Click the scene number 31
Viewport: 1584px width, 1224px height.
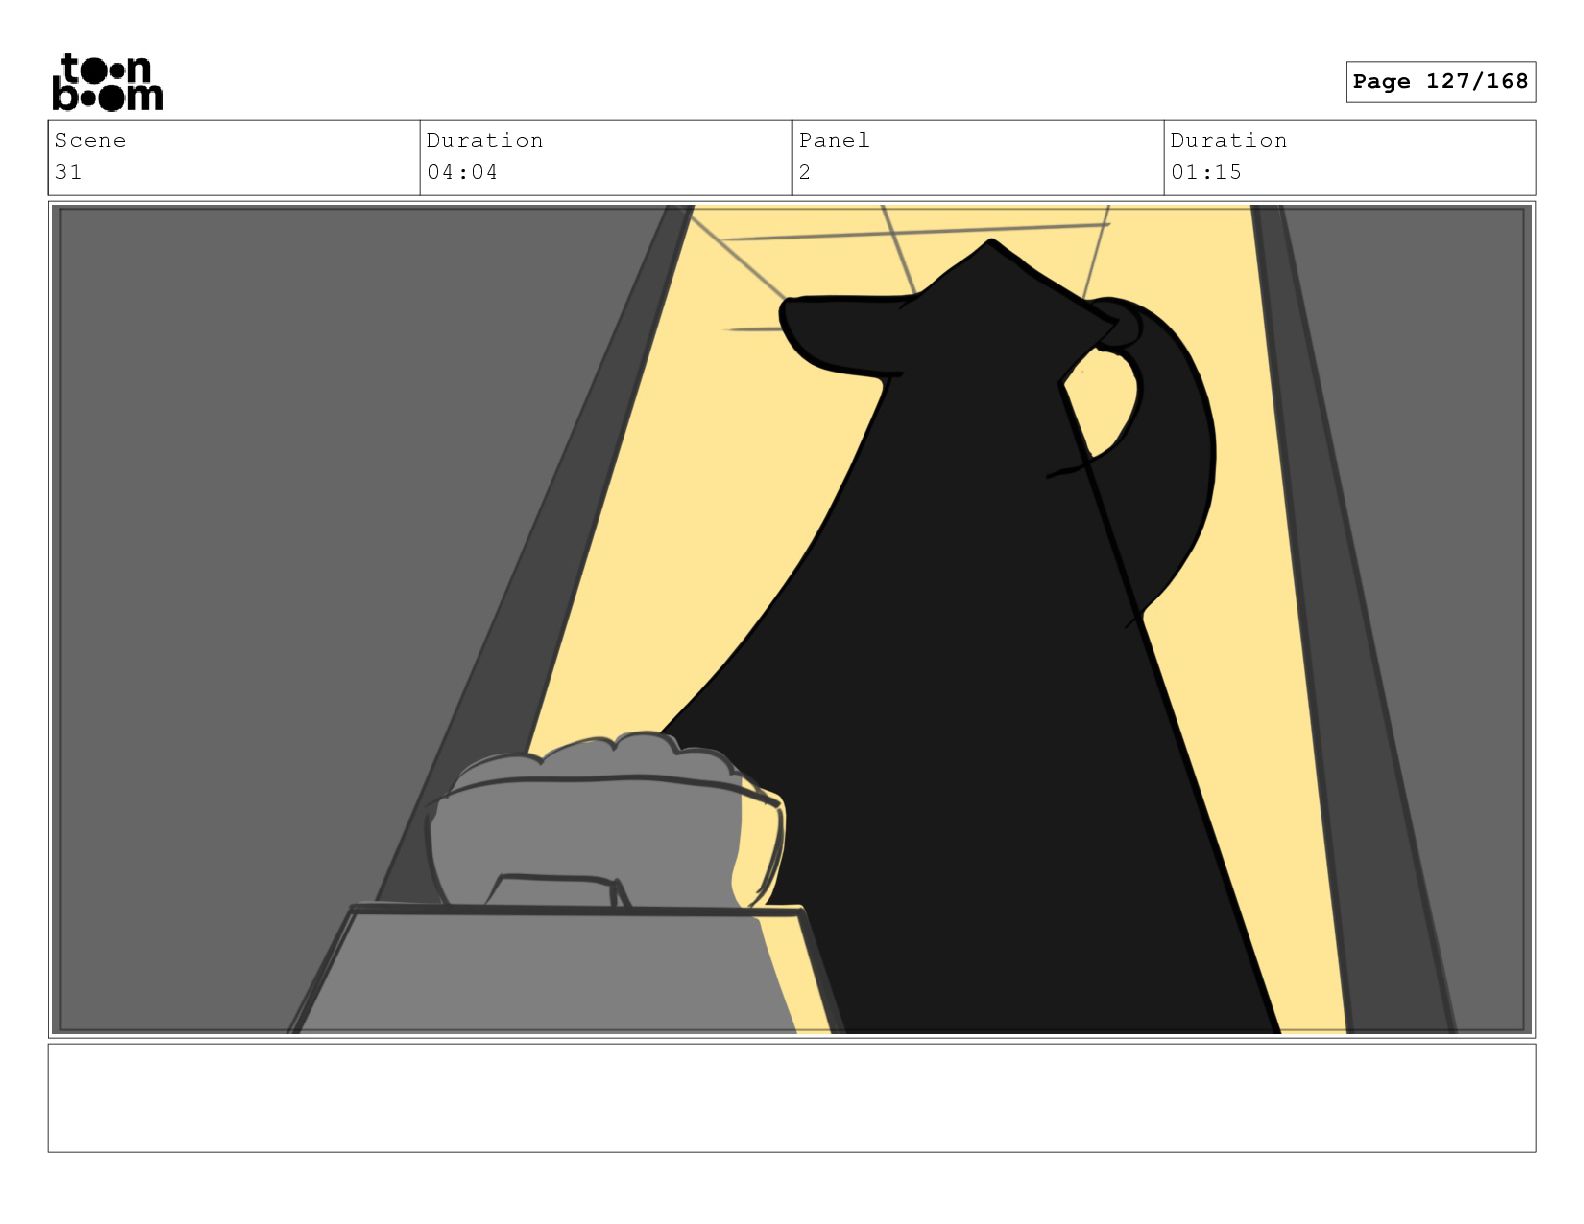pos(68,172)
